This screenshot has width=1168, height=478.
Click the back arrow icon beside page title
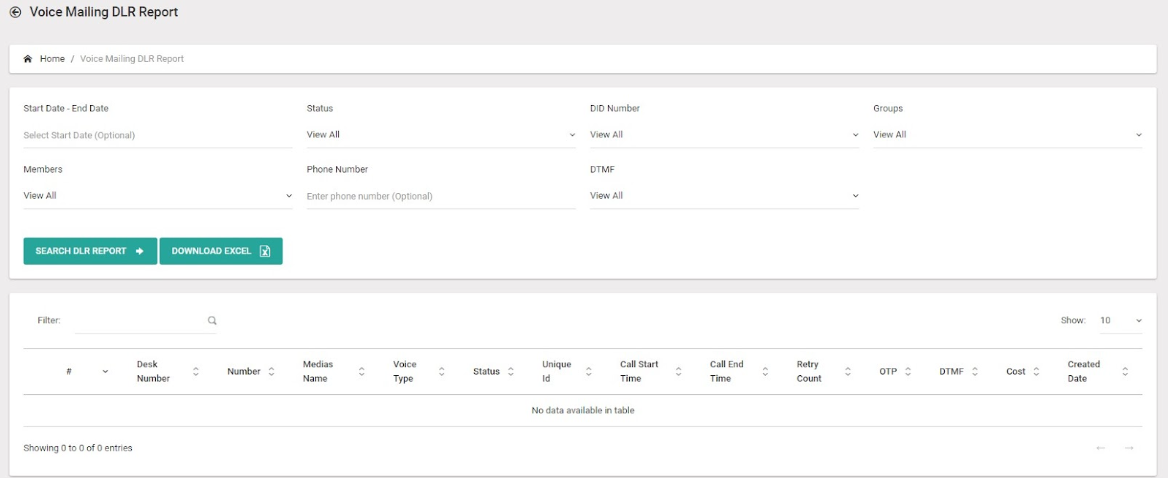15,13
